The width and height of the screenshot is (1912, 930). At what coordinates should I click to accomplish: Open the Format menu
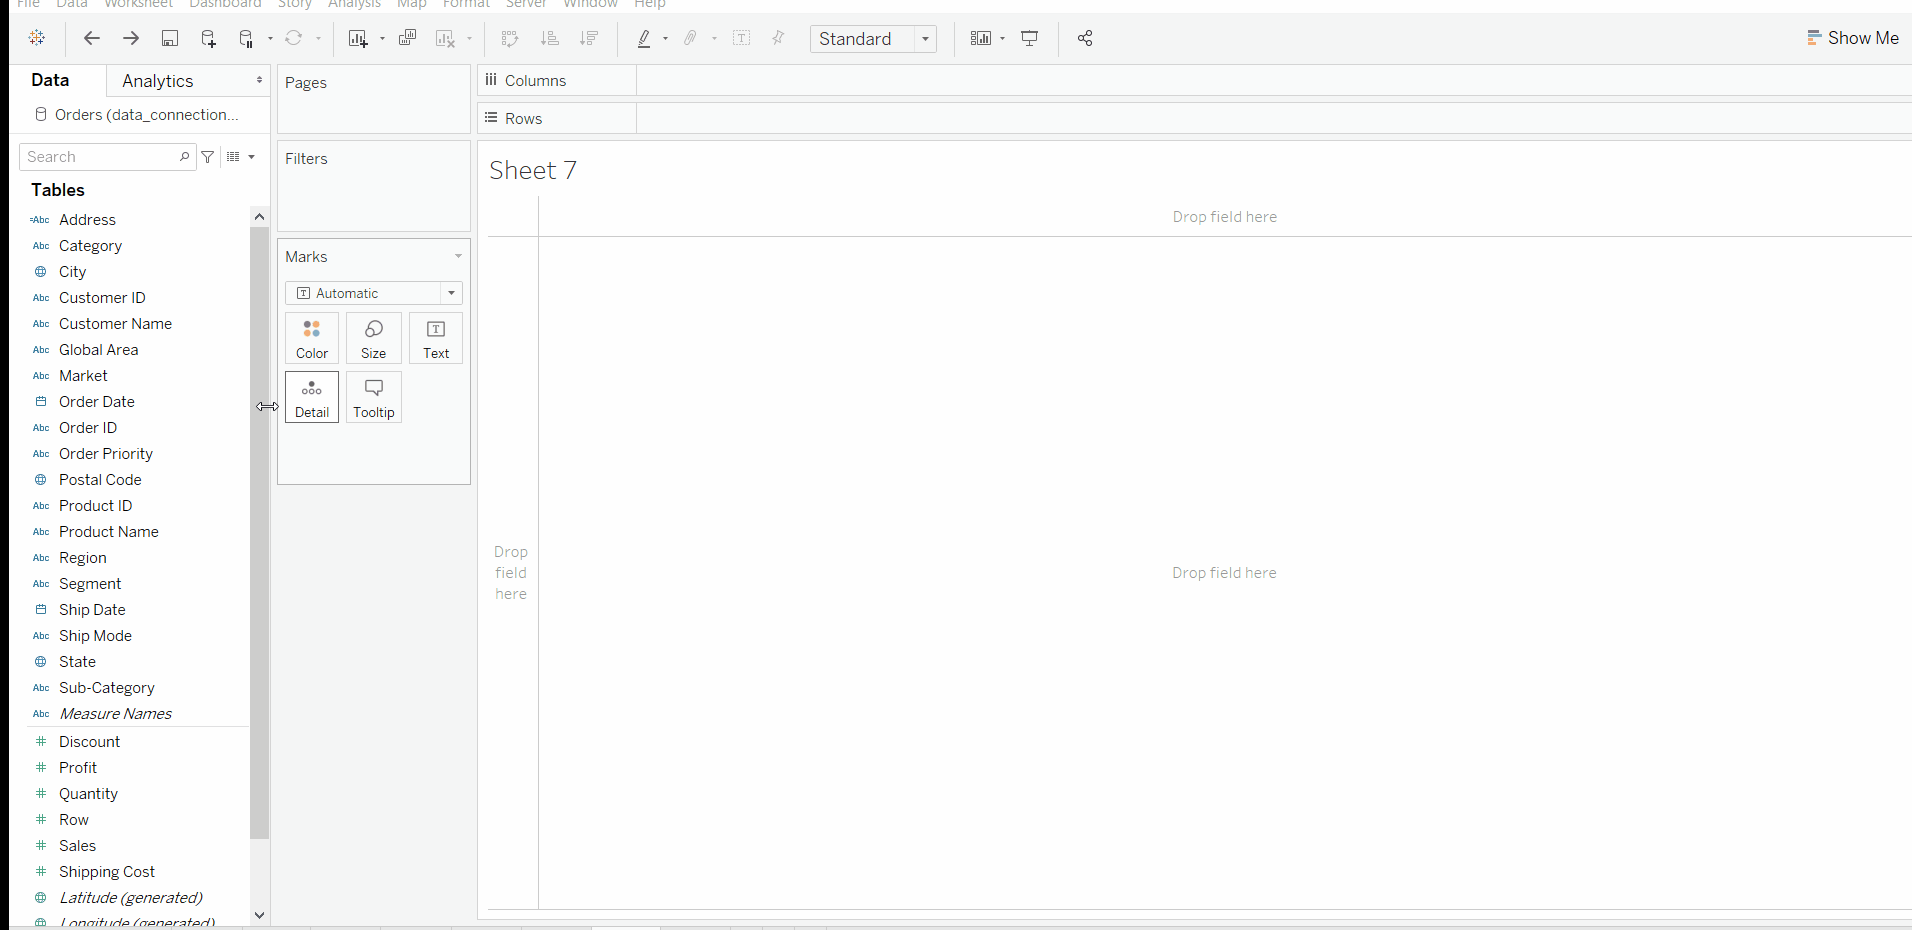coord(467,4)
